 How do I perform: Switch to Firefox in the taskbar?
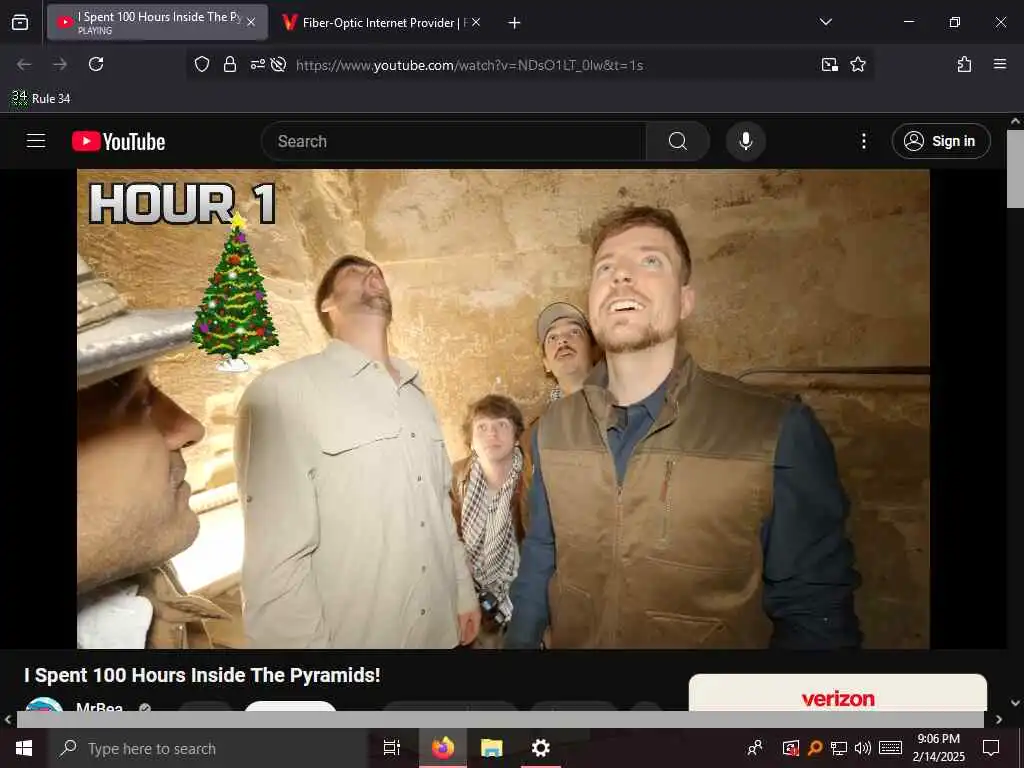click(x=443, y=748)
